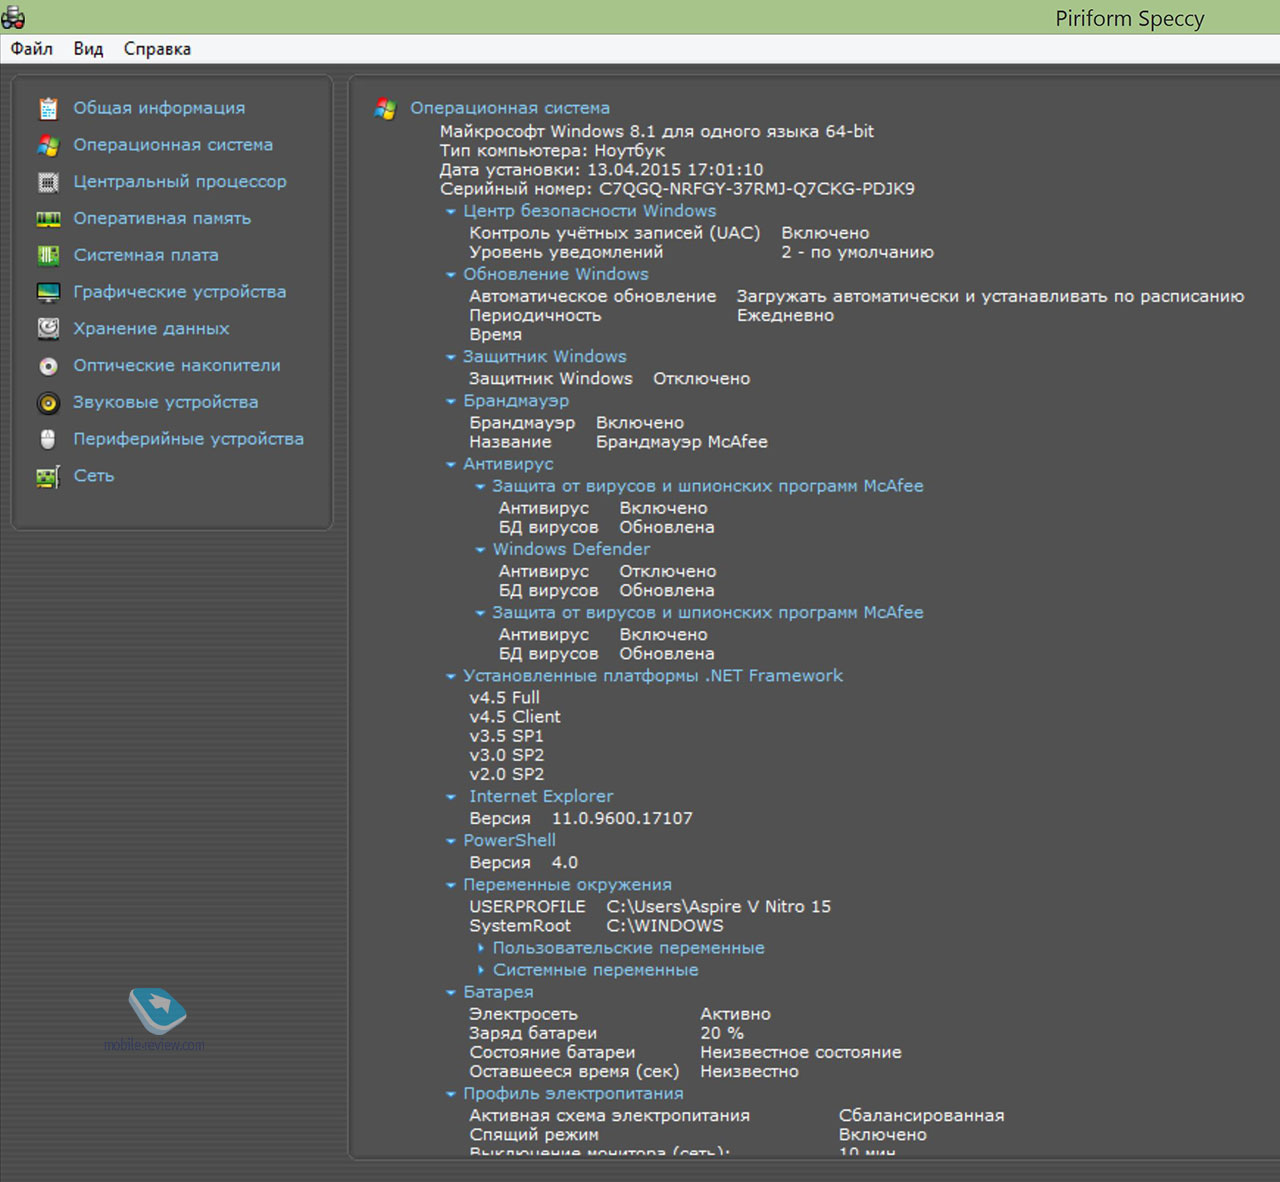Click PowerShell version 4.0 value
This screenshot has height=1182, width=1280.
pyautogui.click(x=565, y=863)
